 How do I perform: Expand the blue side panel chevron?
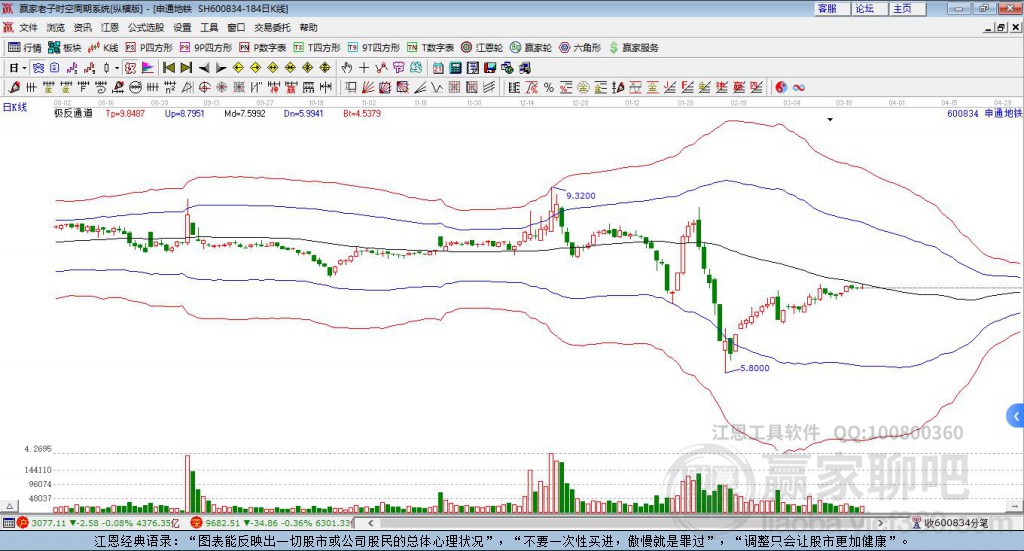pos(1016,416)
